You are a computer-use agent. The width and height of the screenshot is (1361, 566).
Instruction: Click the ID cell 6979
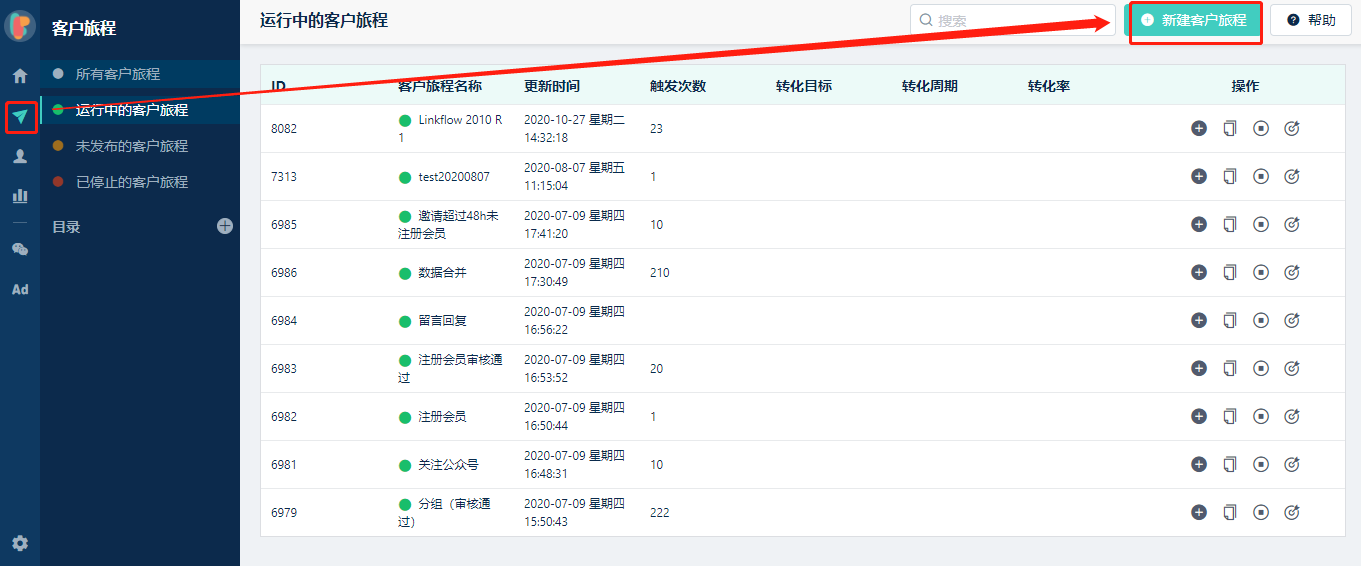click(x=284, y=513)
